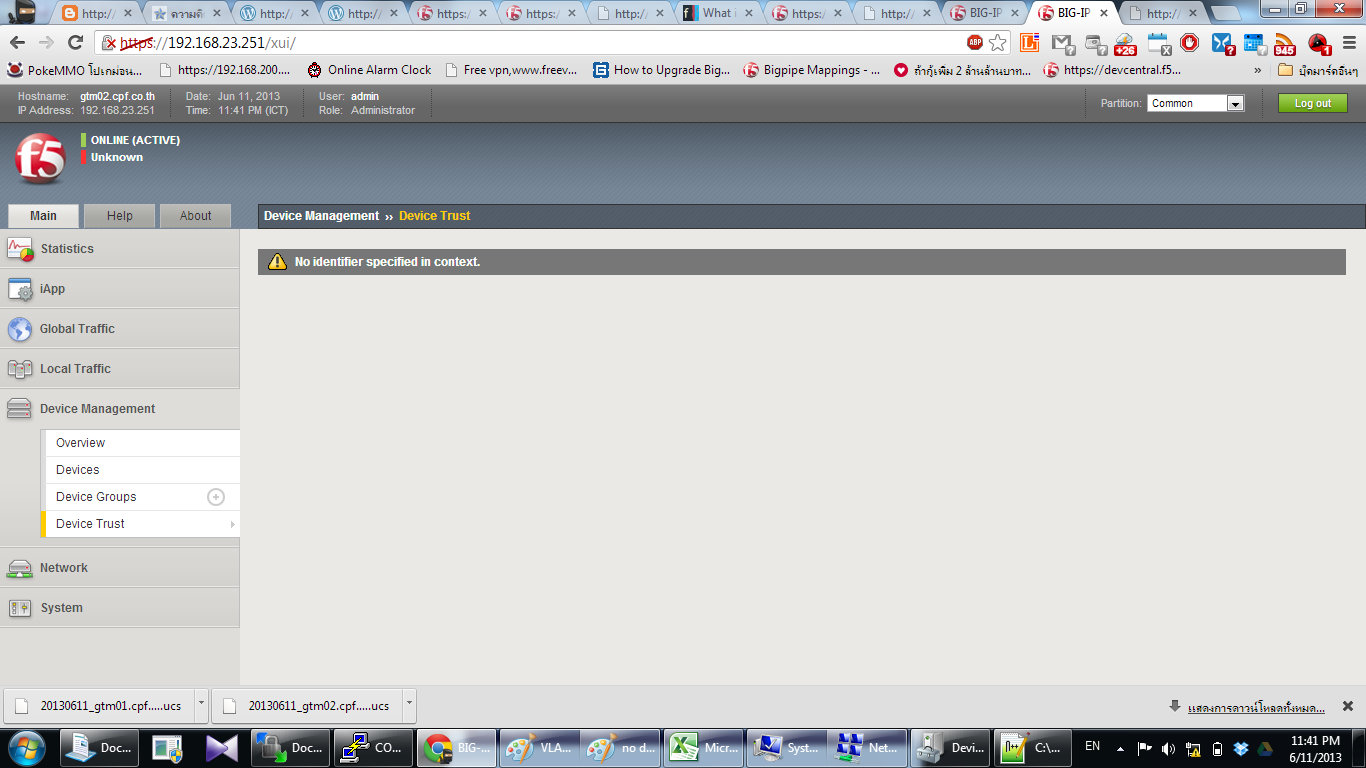The image size is (1366, 768).
Task: Open the System section
Action: (x=120, y=608)
